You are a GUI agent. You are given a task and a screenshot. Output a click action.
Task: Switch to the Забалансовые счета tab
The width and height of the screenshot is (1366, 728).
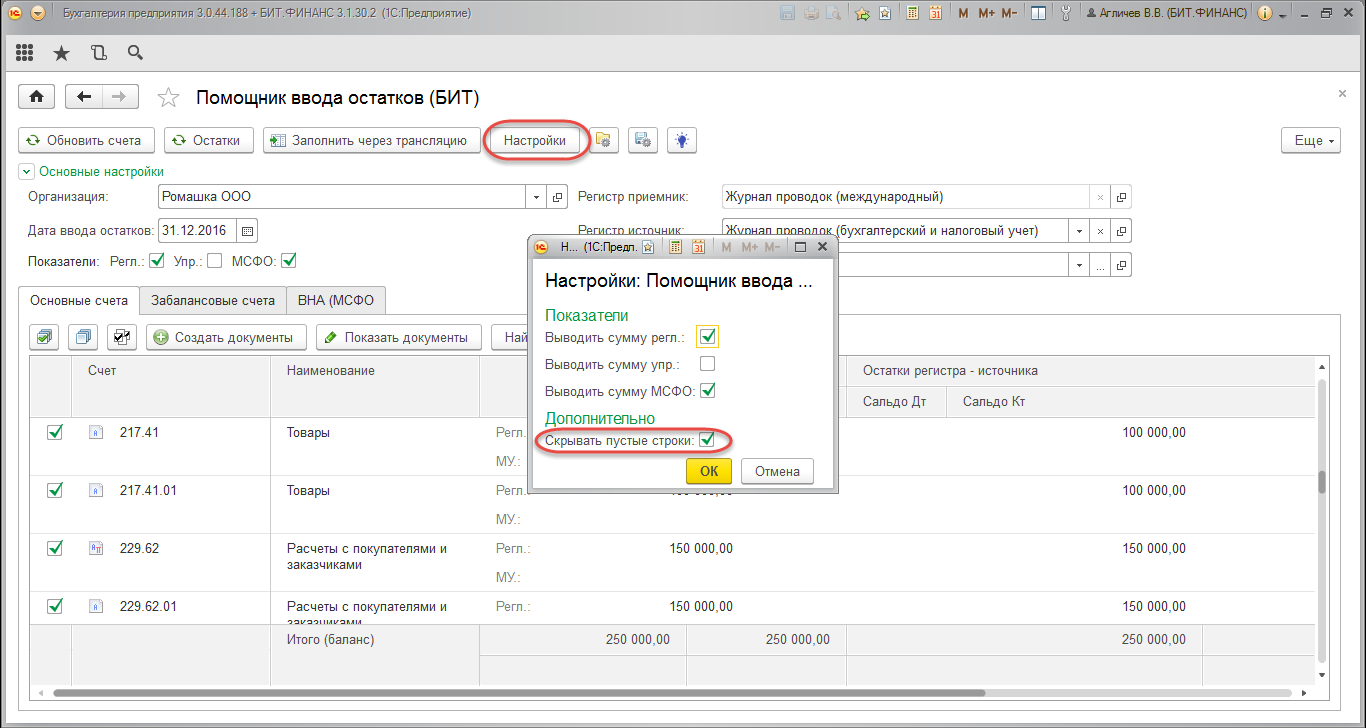coord(212,300)
